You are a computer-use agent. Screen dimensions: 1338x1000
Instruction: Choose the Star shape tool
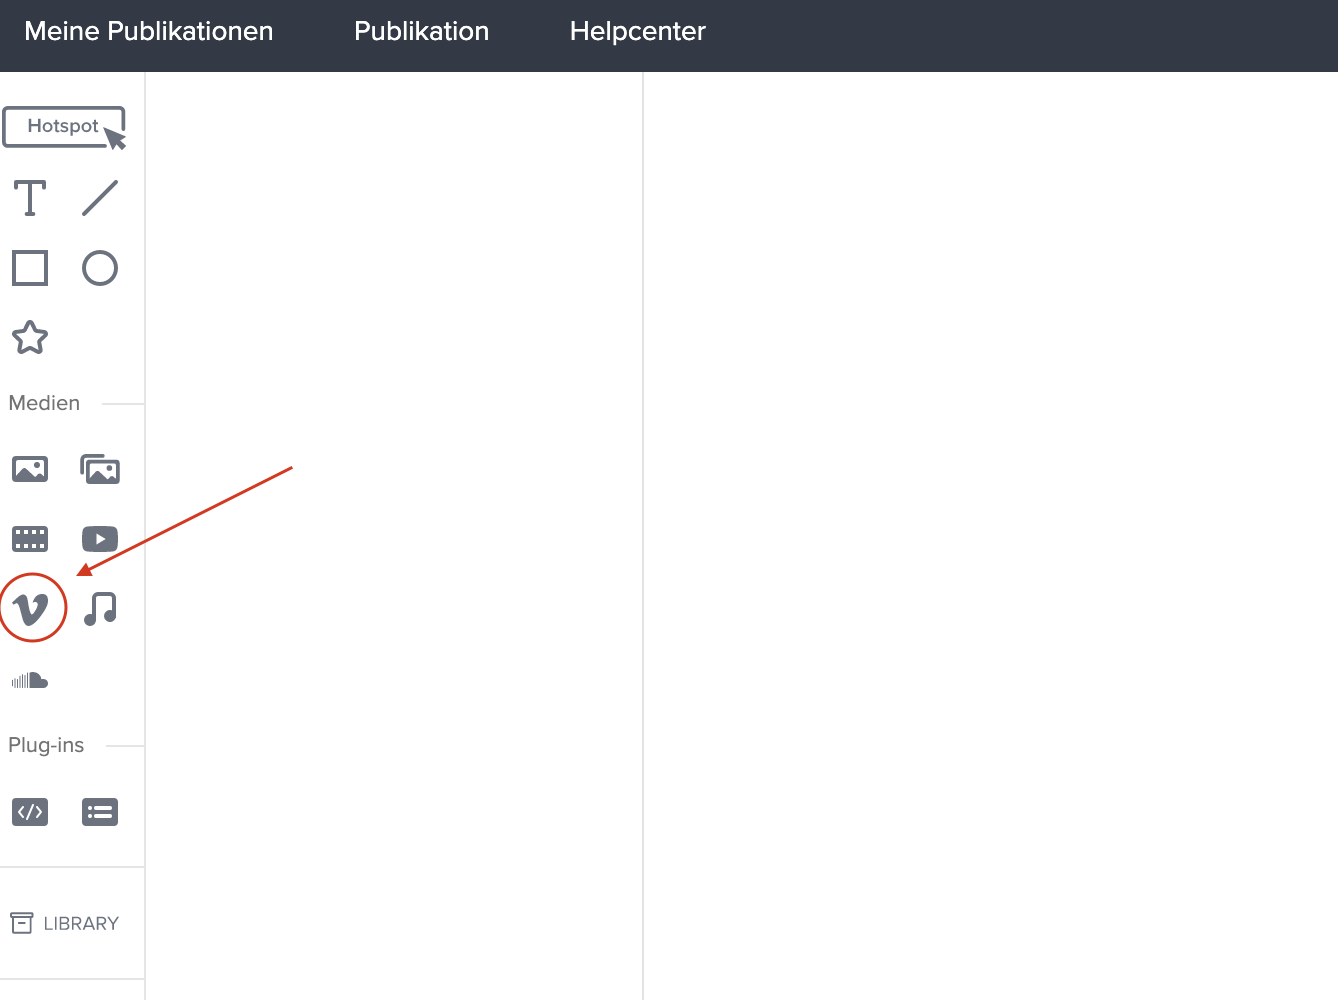coord(30,338)
